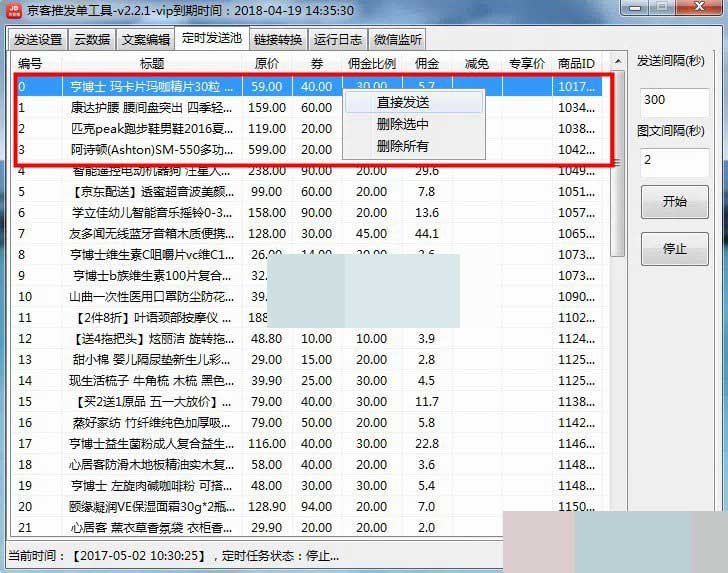Close the 京客推发单工具 window
728x573 pixels.
[699, 7]
